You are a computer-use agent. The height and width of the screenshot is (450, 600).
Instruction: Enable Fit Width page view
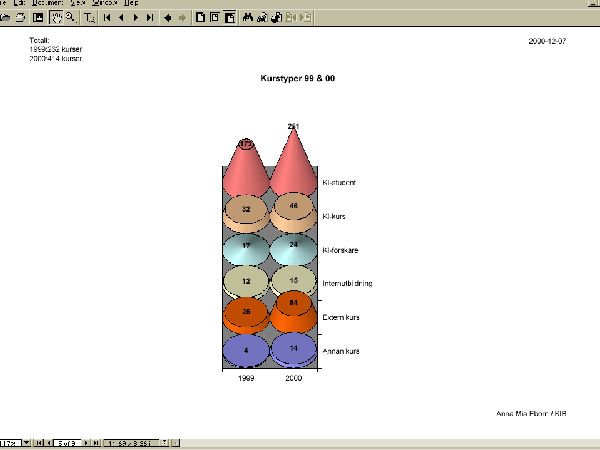pos(229,17)
